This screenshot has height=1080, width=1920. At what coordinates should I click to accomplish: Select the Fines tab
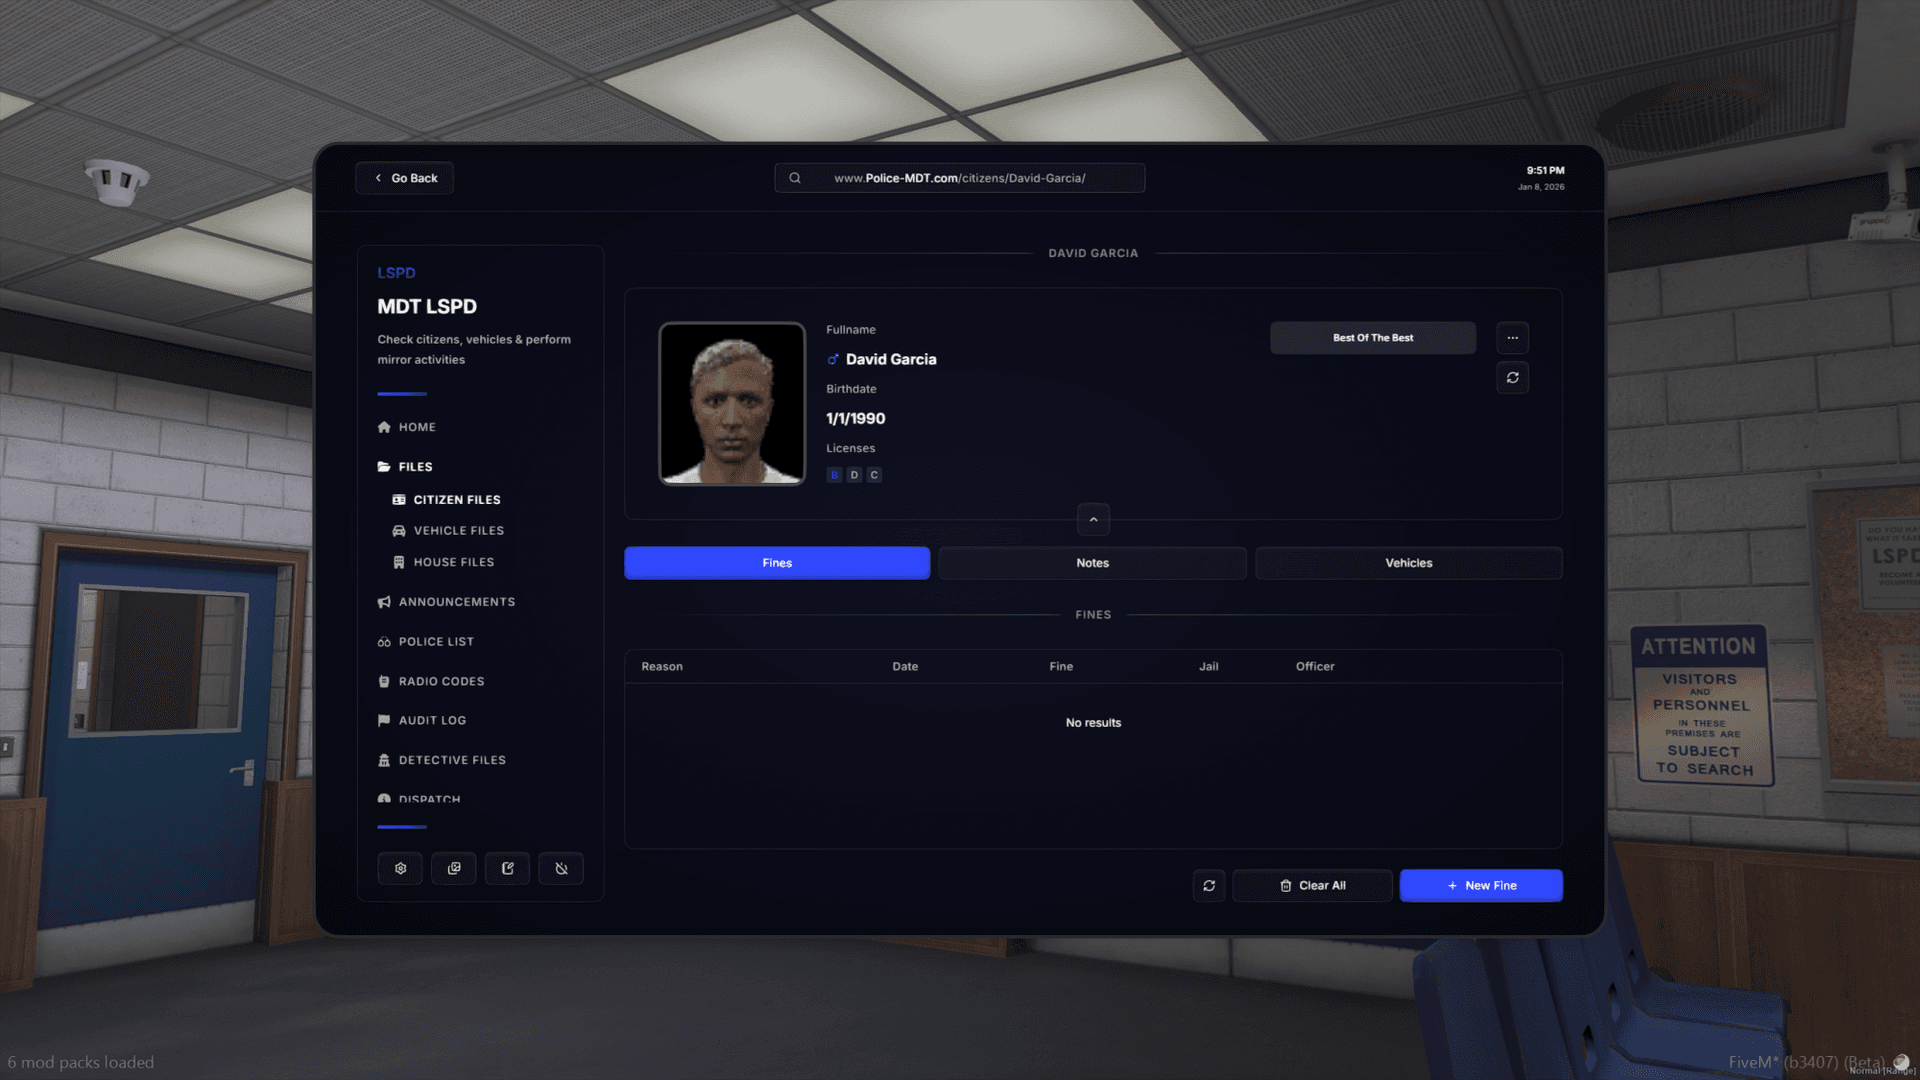(x=777, y=563)
